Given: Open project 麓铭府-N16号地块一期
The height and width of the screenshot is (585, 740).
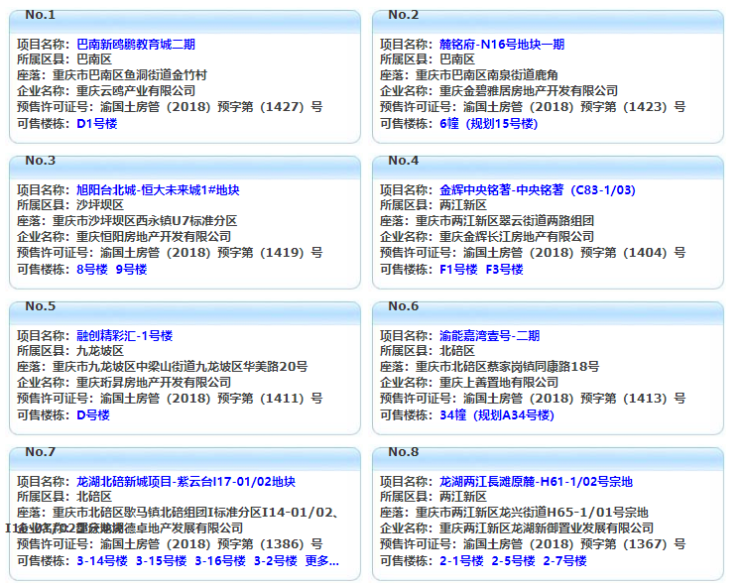Looking at the screenshot, I should coord(502,44).
